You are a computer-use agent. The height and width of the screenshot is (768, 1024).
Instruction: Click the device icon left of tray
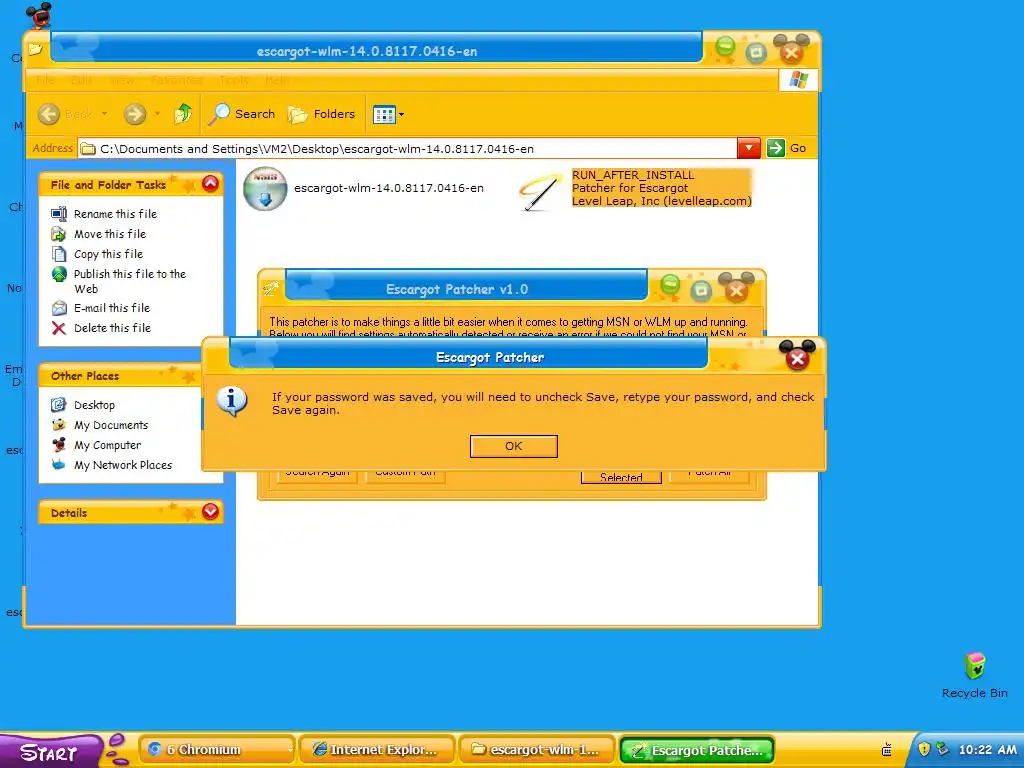pos(887,749)
